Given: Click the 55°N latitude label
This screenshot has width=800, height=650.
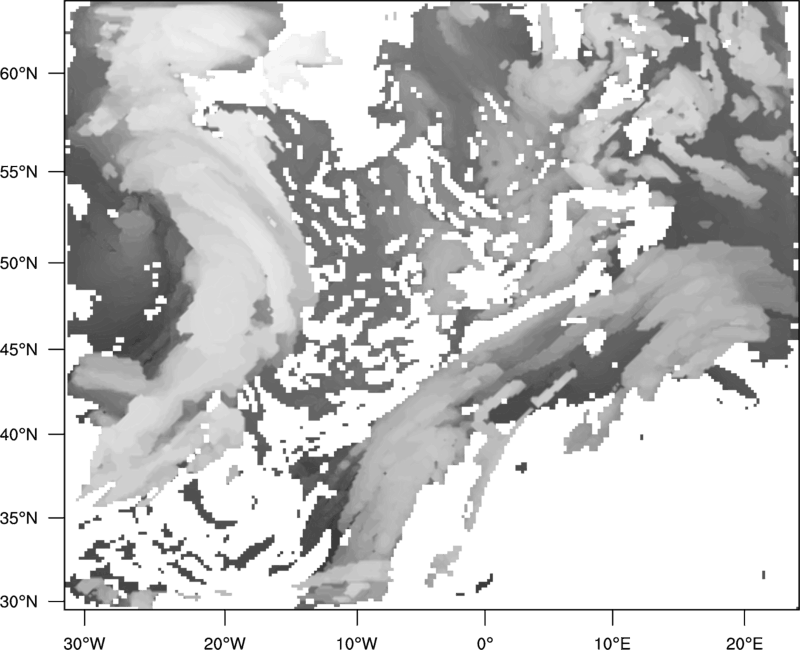Looking at the screenshot, I should [x=19, y=172].
